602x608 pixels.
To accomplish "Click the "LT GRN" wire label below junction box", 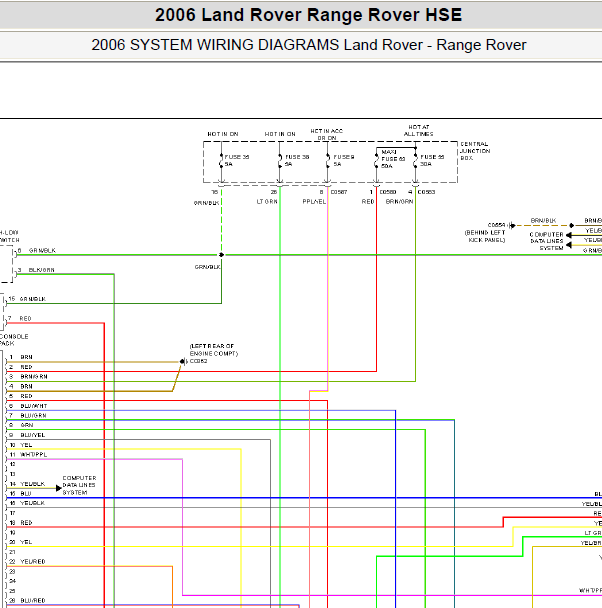I will click(267, 202).
